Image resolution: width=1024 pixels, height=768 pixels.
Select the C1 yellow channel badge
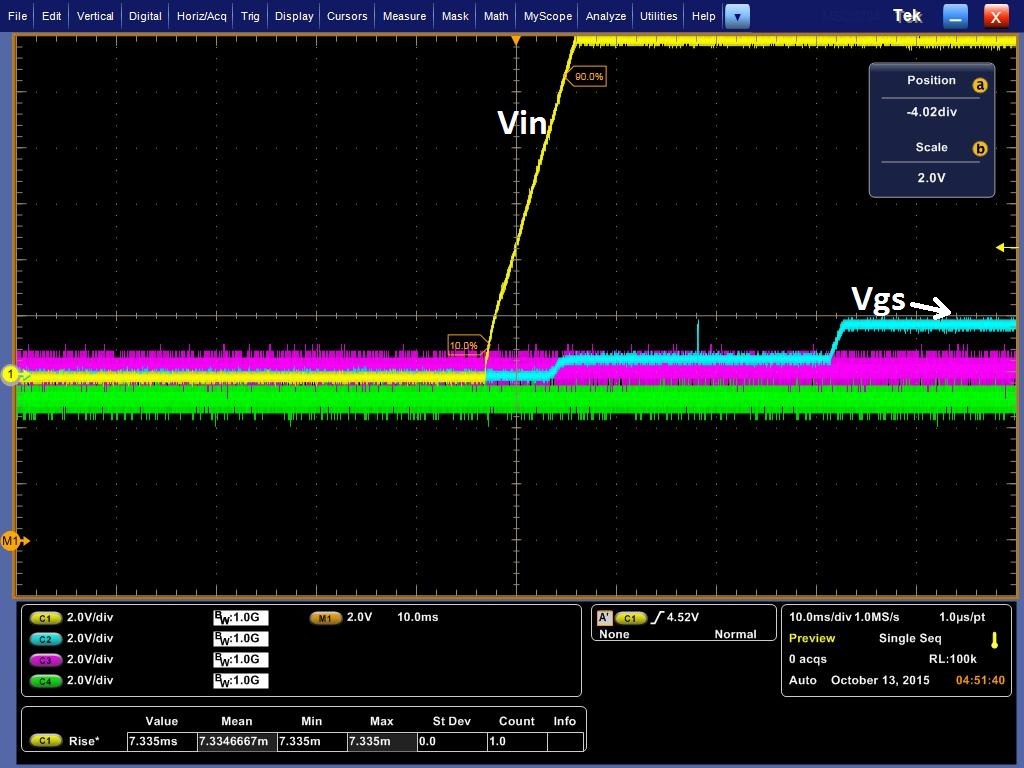pyautogui.click(x=45, y=618)
